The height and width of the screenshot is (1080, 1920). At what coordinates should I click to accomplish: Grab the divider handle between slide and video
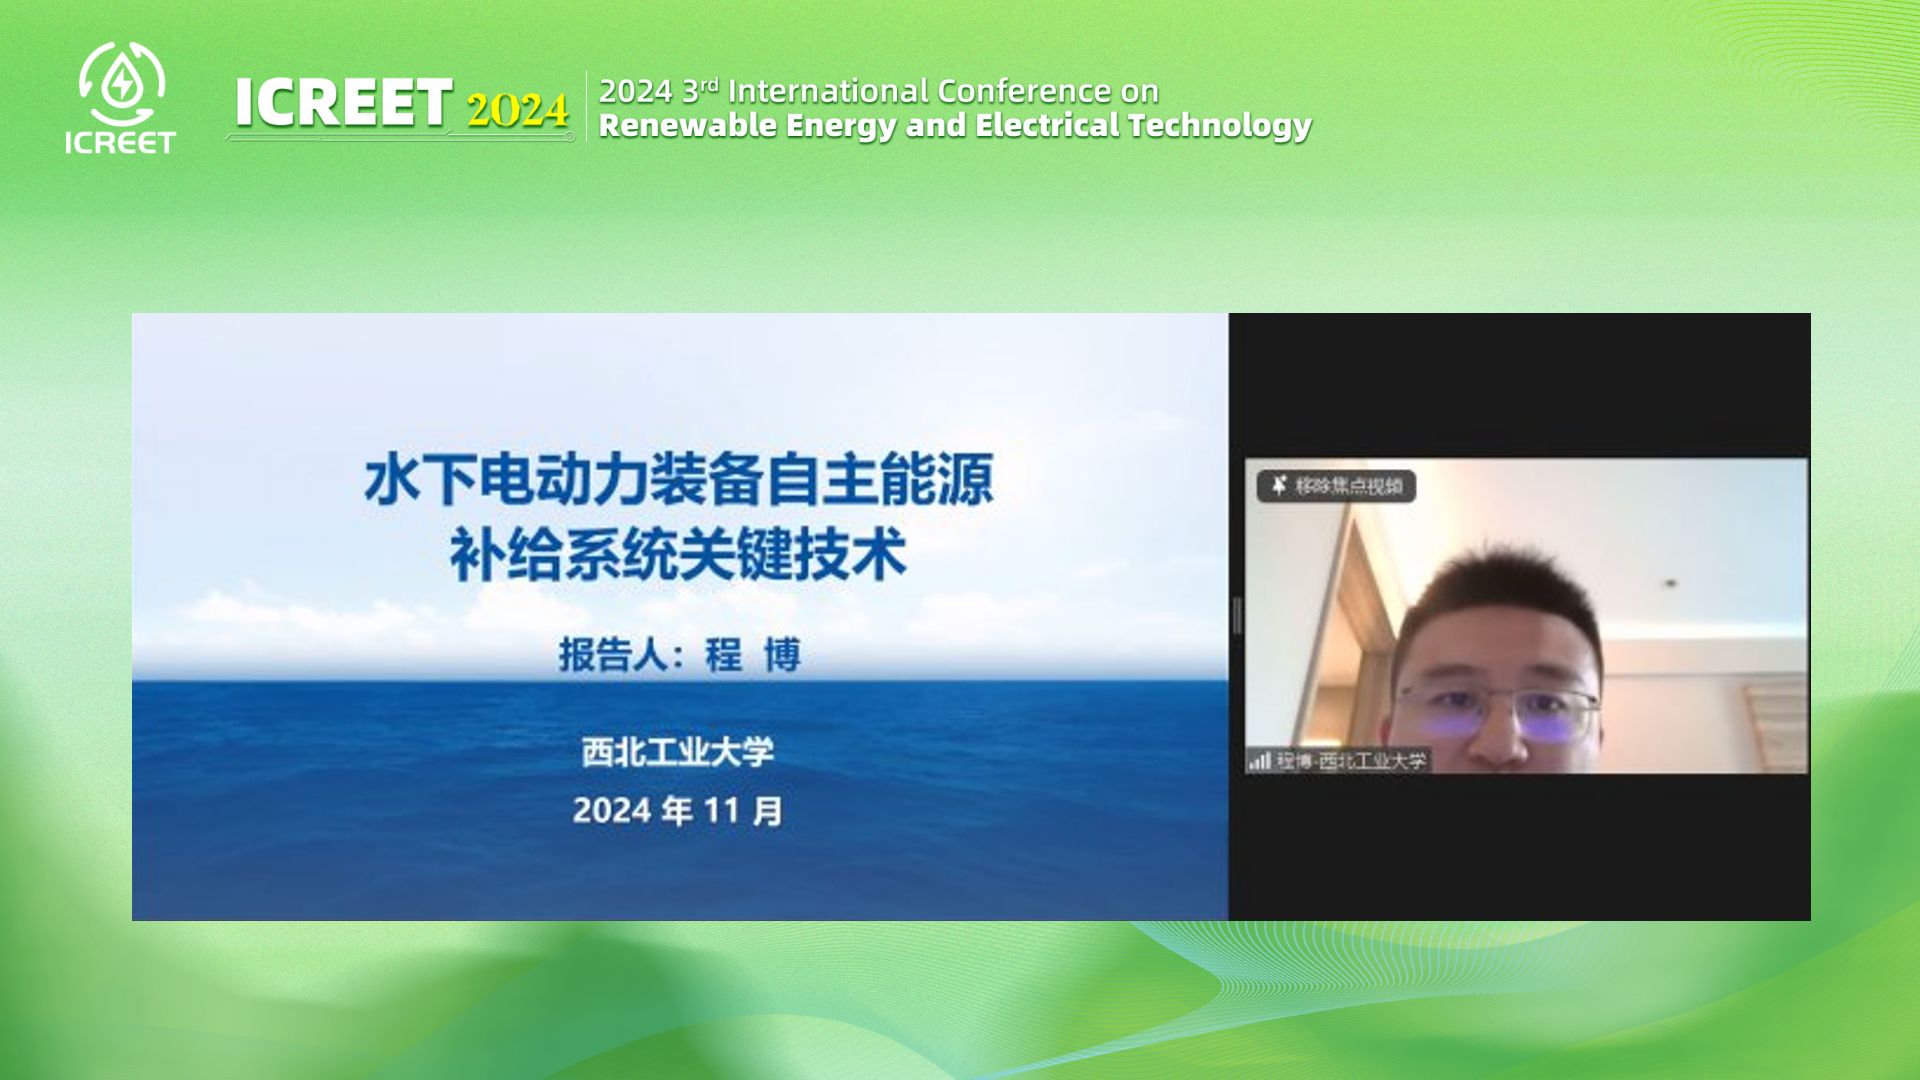tap(1237, 616)
